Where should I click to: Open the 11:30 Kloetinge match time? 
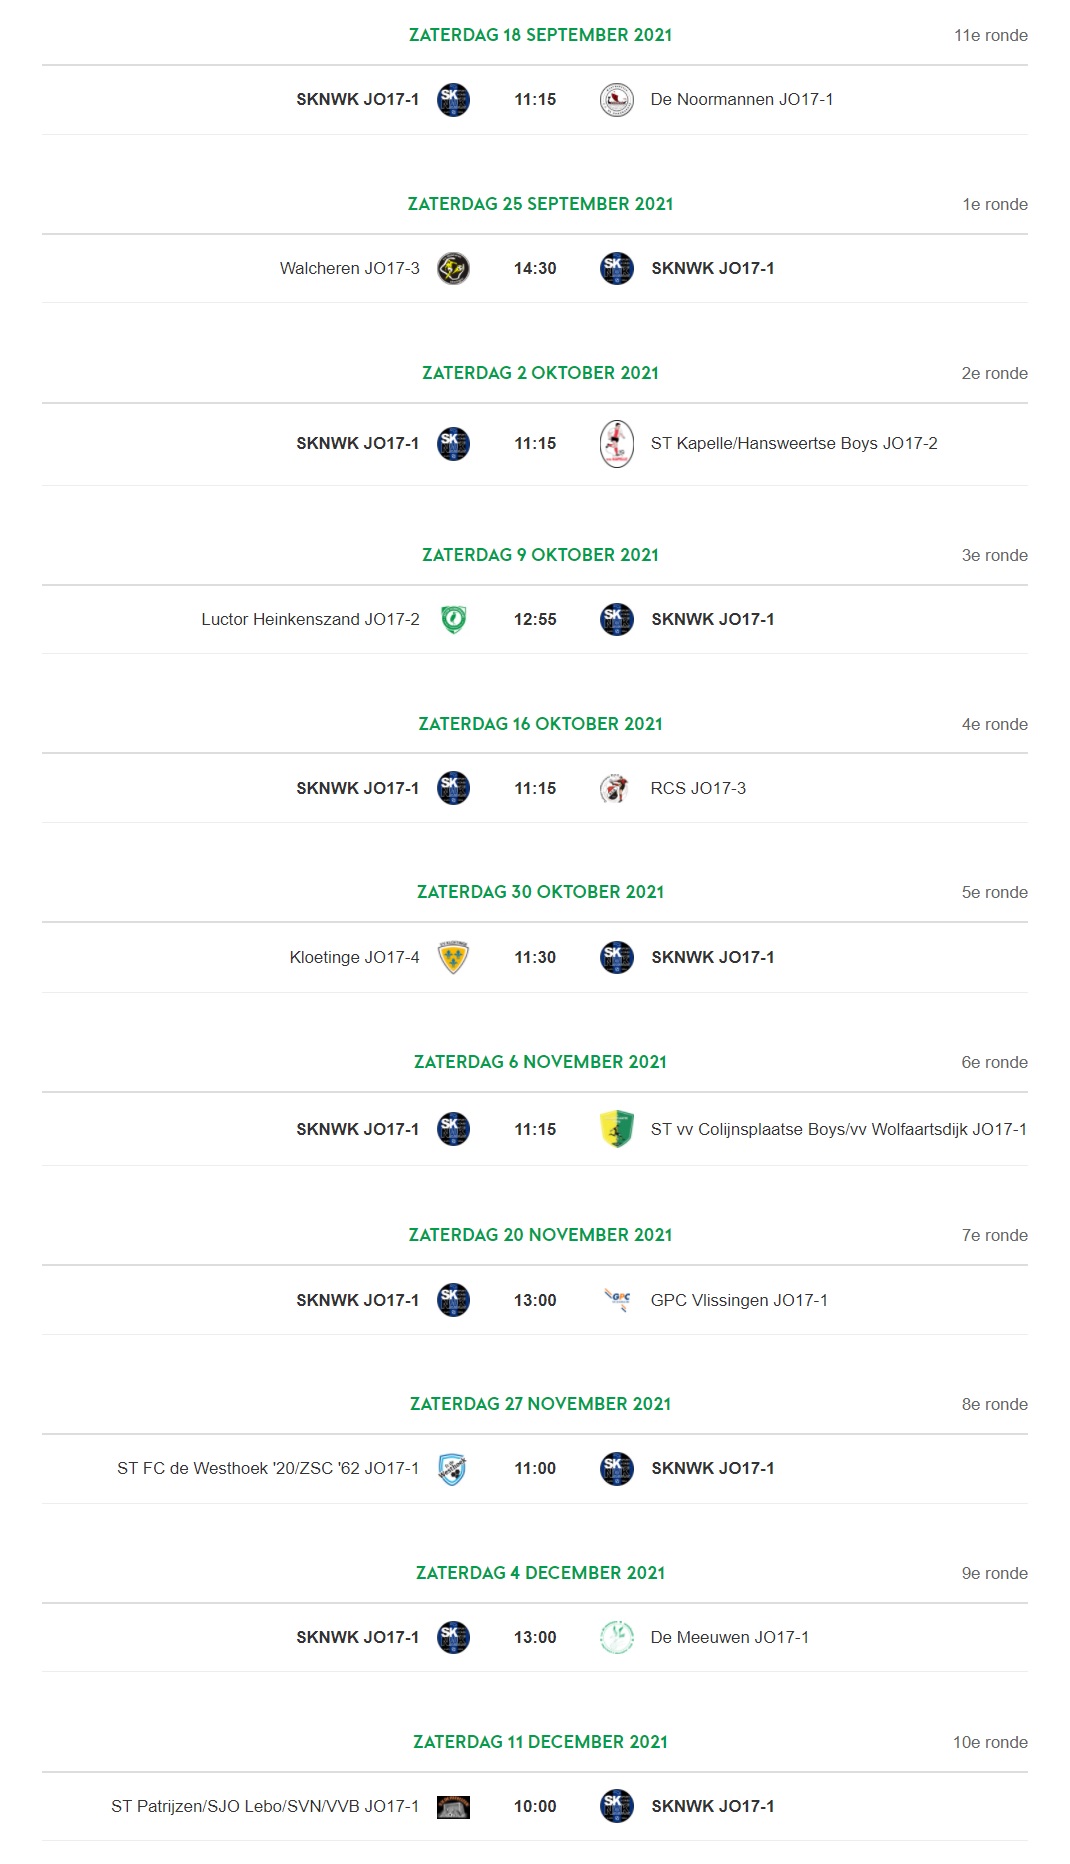(x=535, y=958)
